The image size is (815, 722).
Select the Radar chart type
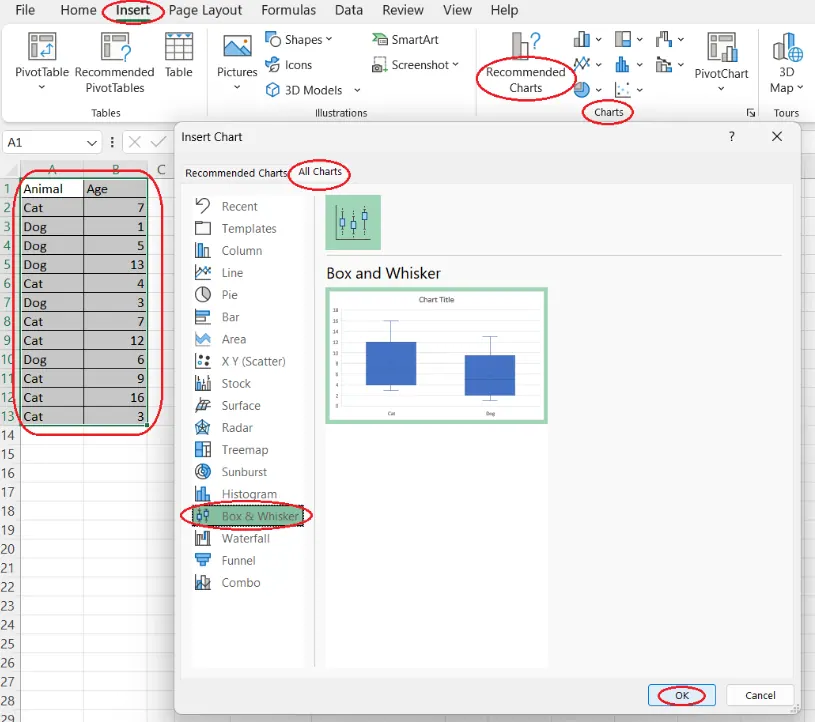pos(233,427)
